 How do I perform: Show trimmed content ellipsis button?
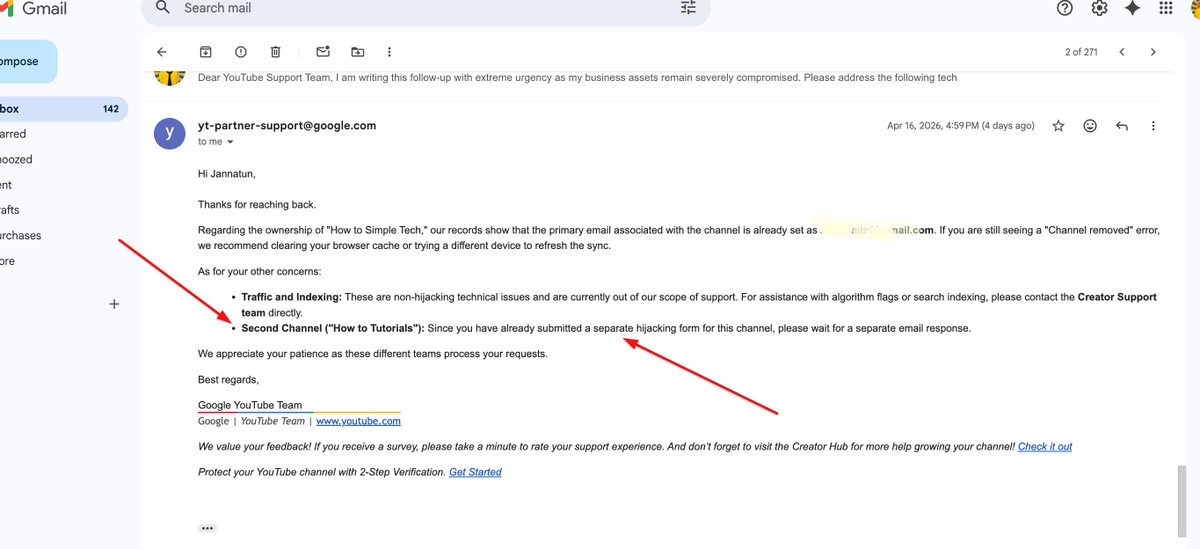click(207, 528)
